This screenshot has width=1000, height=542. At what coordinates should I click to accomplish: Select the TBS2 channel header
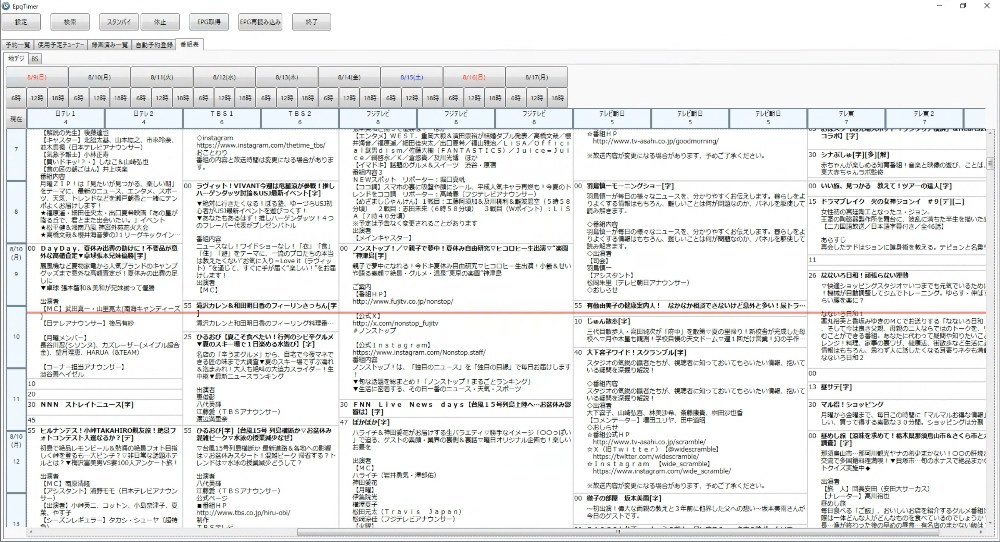tap(300, 118)
